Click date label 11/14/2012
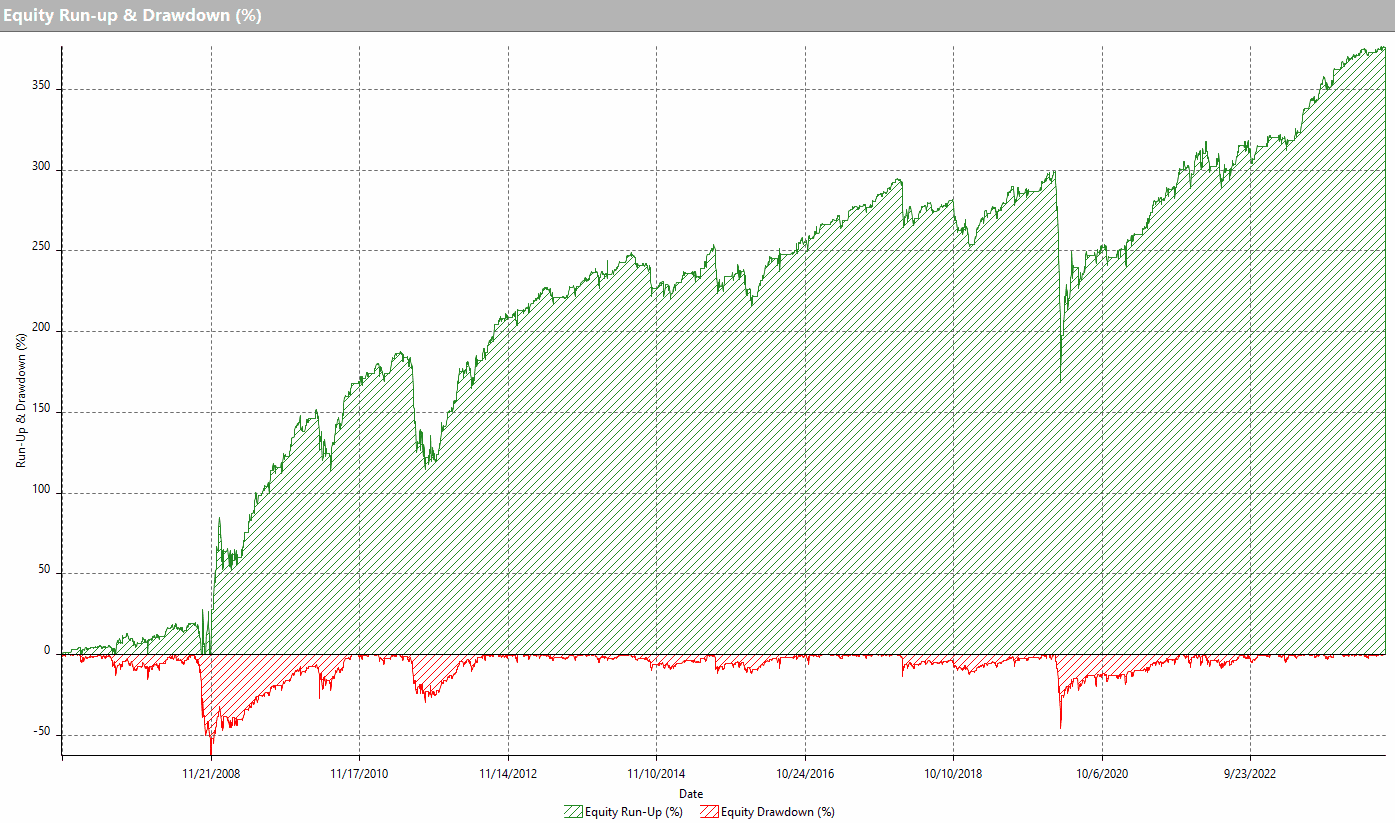 (508, 773)
